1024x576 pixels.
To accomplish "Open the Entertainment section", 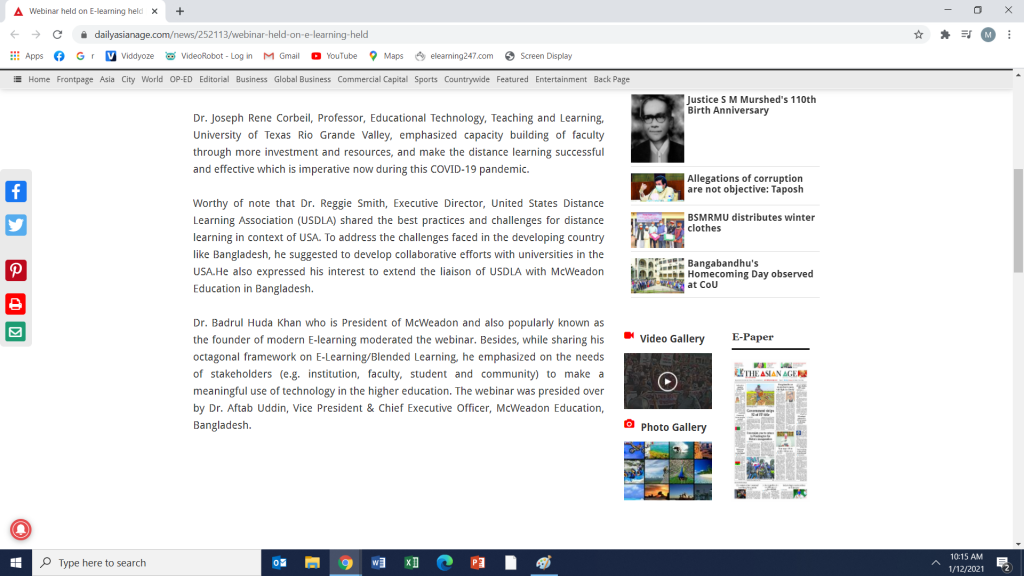I will (561, 79).
